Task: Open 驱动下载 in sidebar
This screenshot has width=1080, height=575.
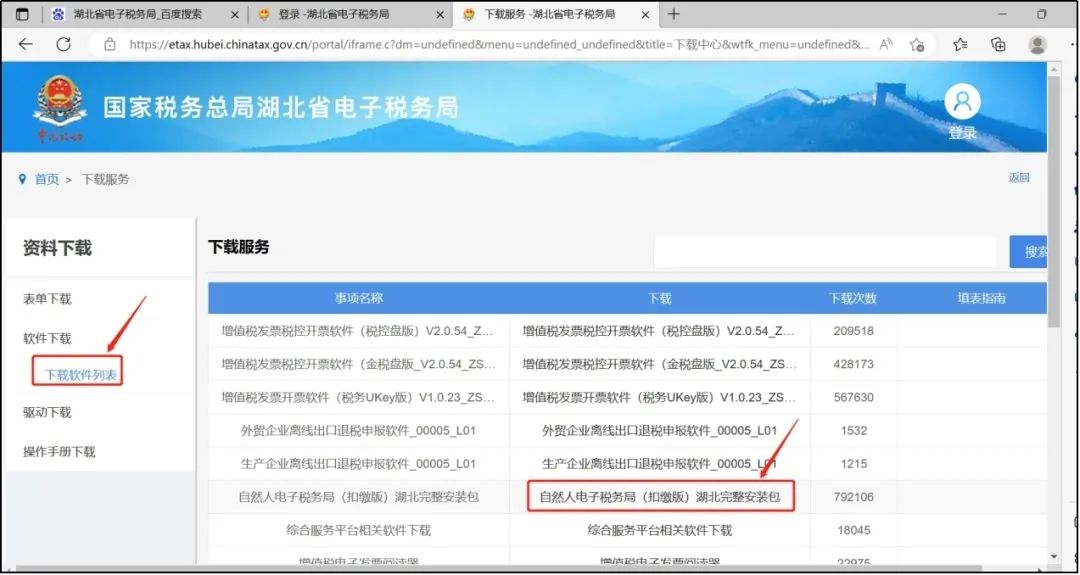Action: pos(48,412)
